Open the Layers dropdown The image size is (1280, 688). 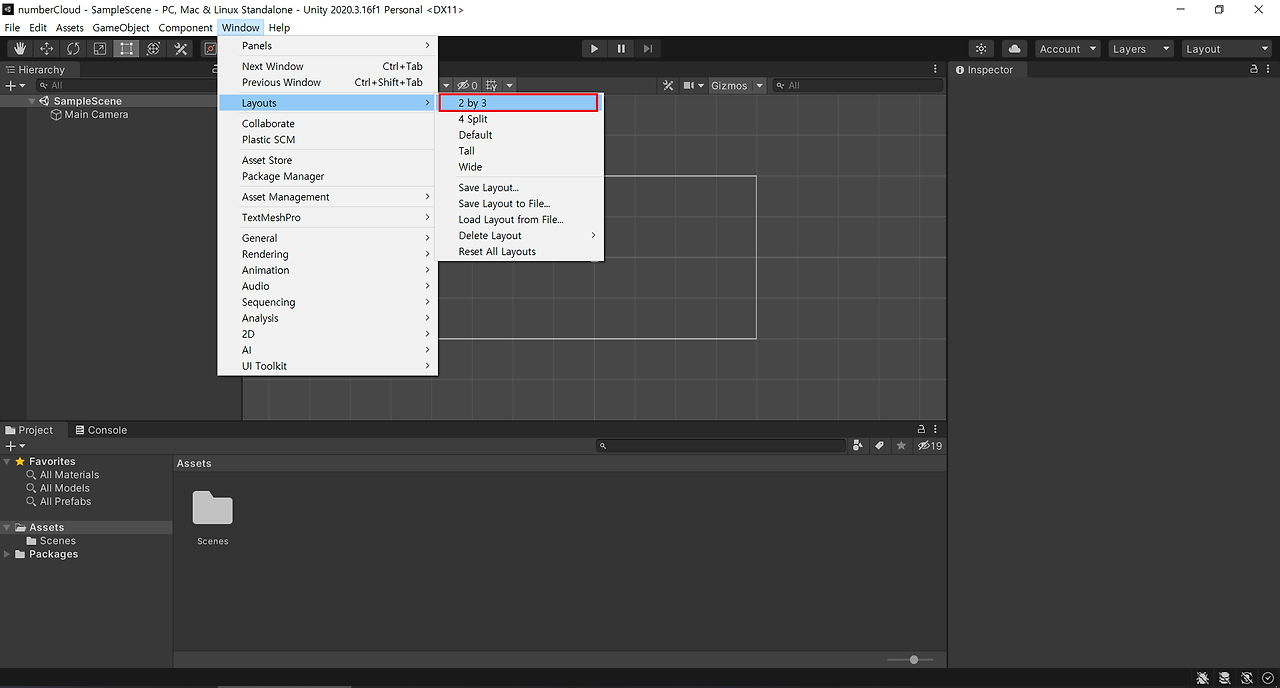[1140, 49]
